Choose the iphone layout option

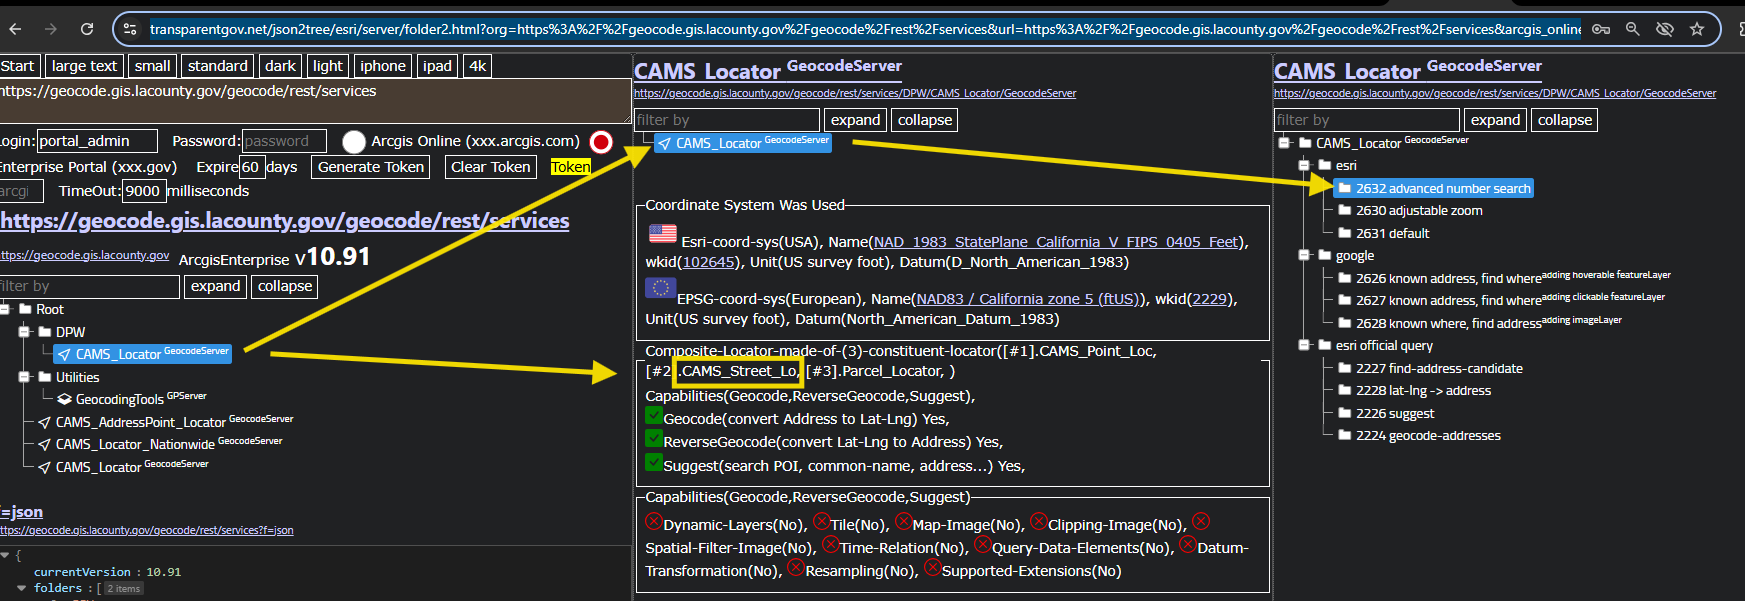click(383, 66)
